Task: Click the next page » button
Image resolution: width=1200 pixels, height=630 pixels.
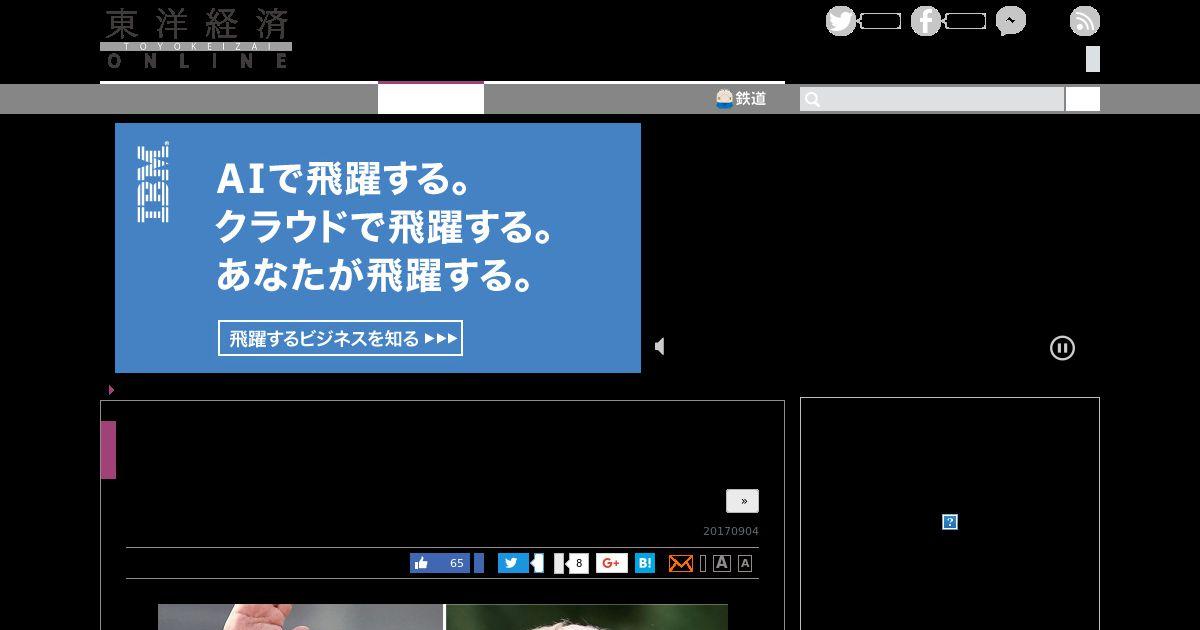Action: click(742, 501)
